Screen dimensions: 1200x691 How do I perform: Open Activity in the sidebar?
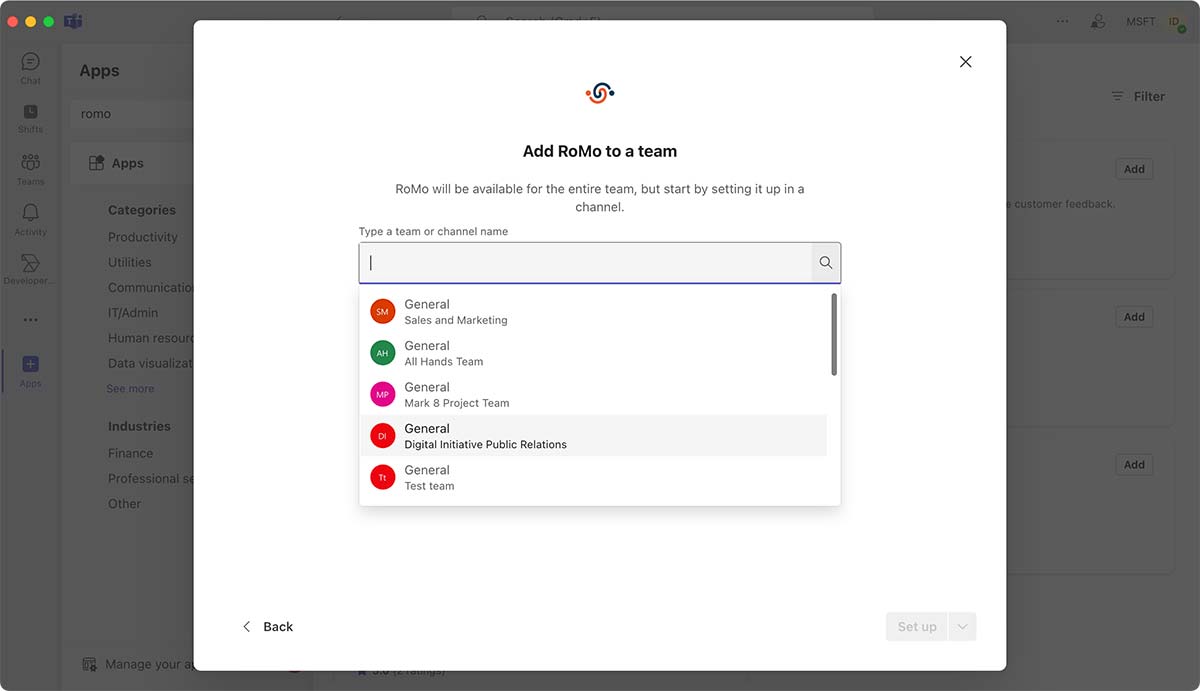point(31,218)
